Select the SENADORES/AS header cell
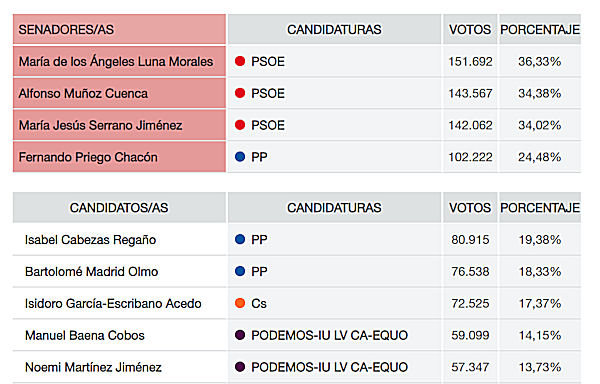600x384 pixels. point(119,29)
